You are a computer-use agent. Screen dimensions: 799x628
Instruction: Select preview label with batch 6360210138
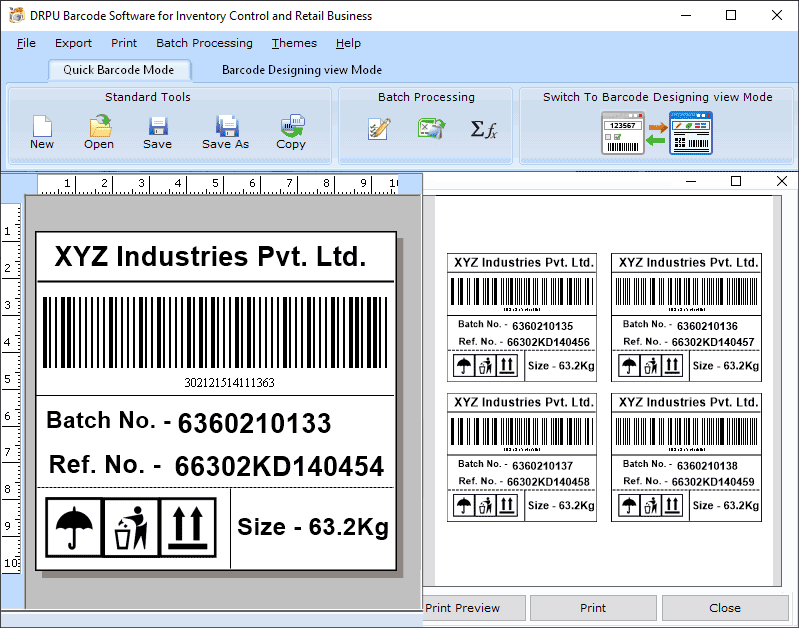coord(686,457)
